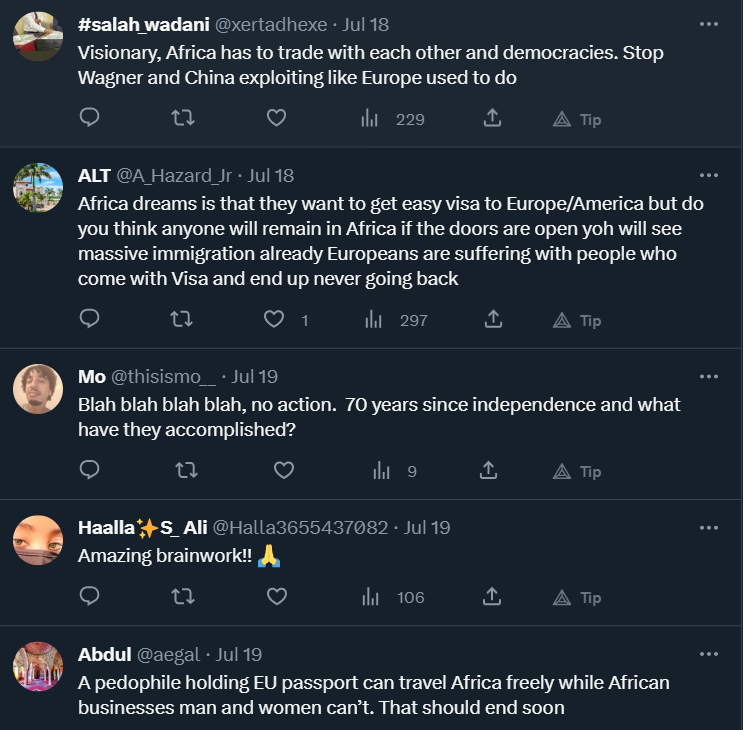
Task: View analytics showing 229 views
Action: 392,119
